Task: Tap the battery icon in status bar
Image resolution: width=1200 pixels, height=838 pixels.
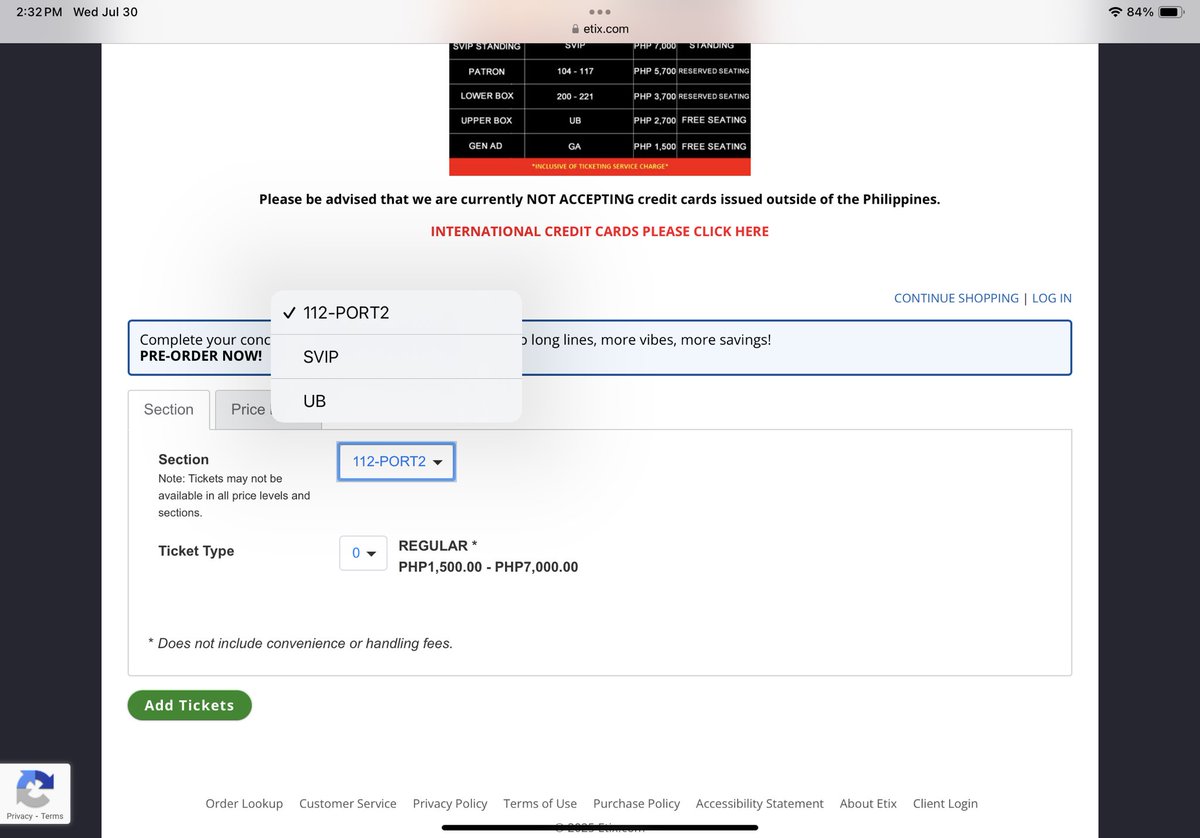Action: pos(1171,12)
